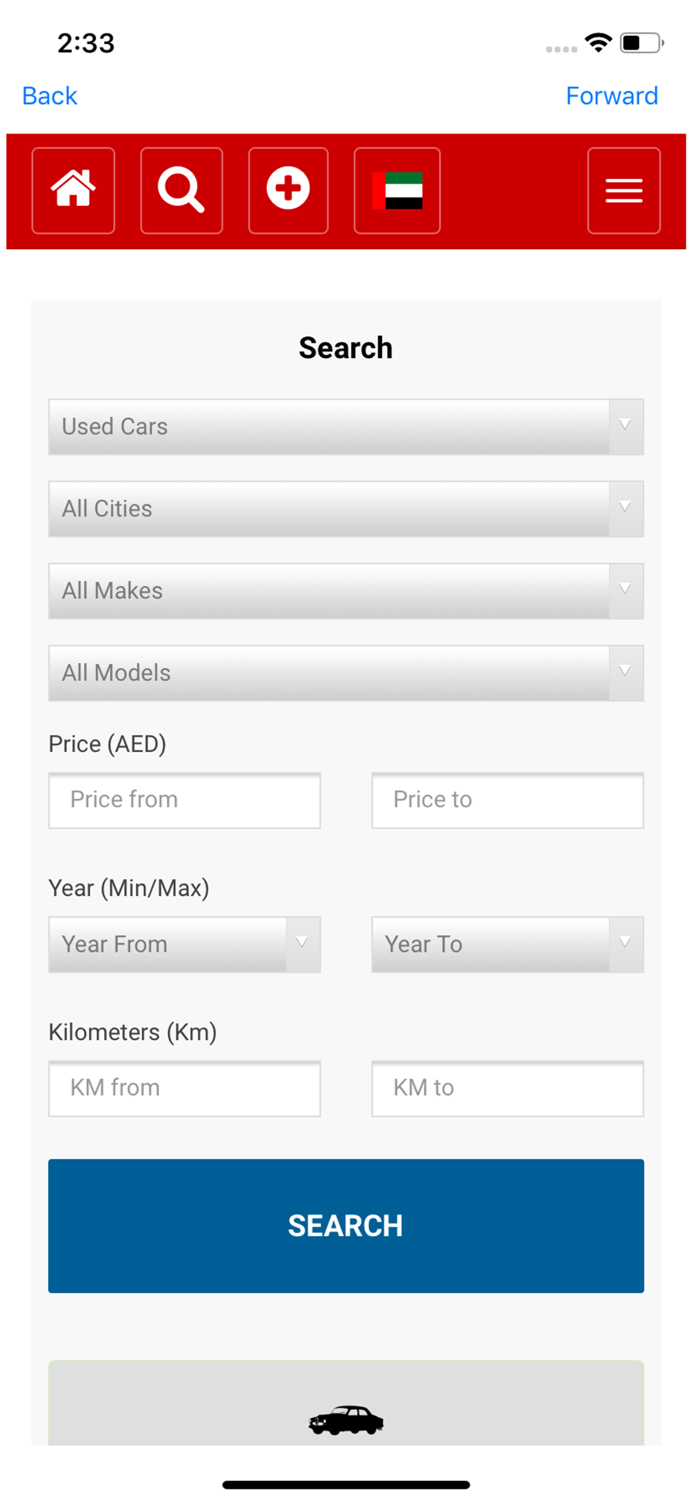This screenshot has height=1500, width=693.
Task: Select the search magnifier icon
Action: 181,190
